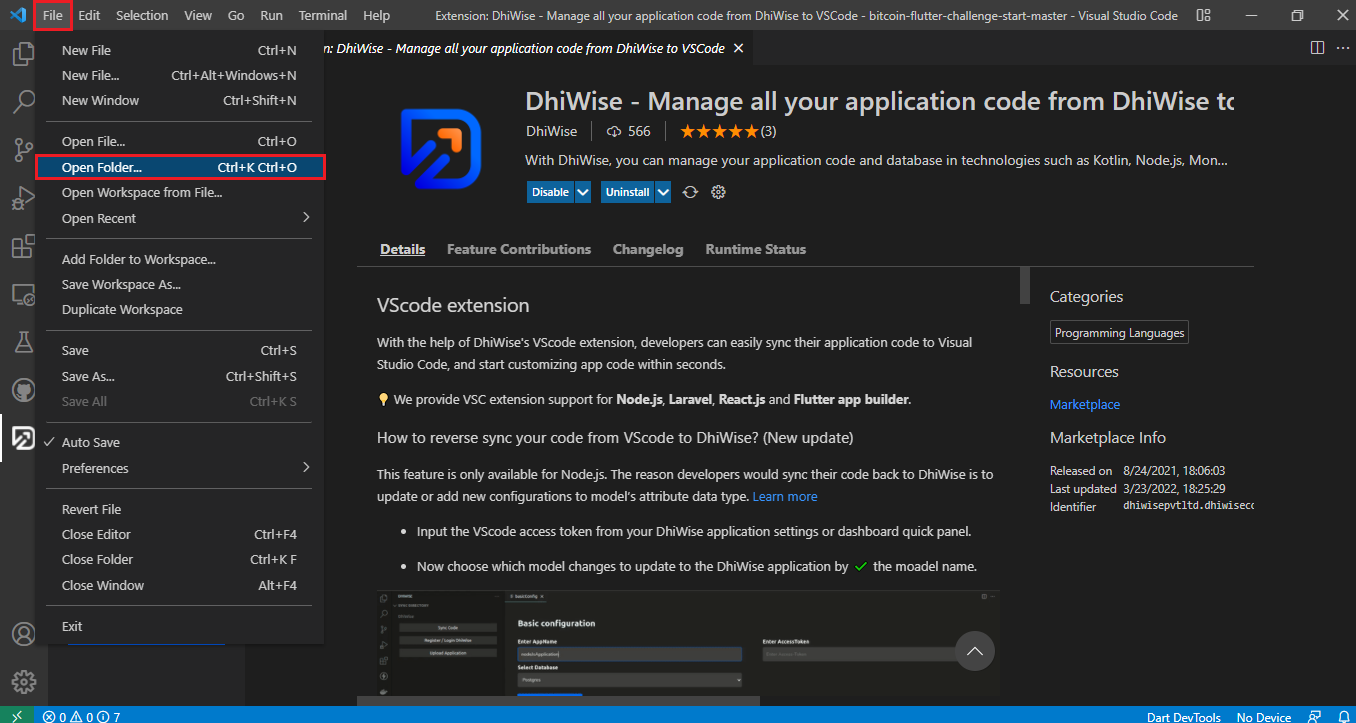1356x723 pixels.
Task: Expand the Preferences submenu
Action: click(179, 468)
